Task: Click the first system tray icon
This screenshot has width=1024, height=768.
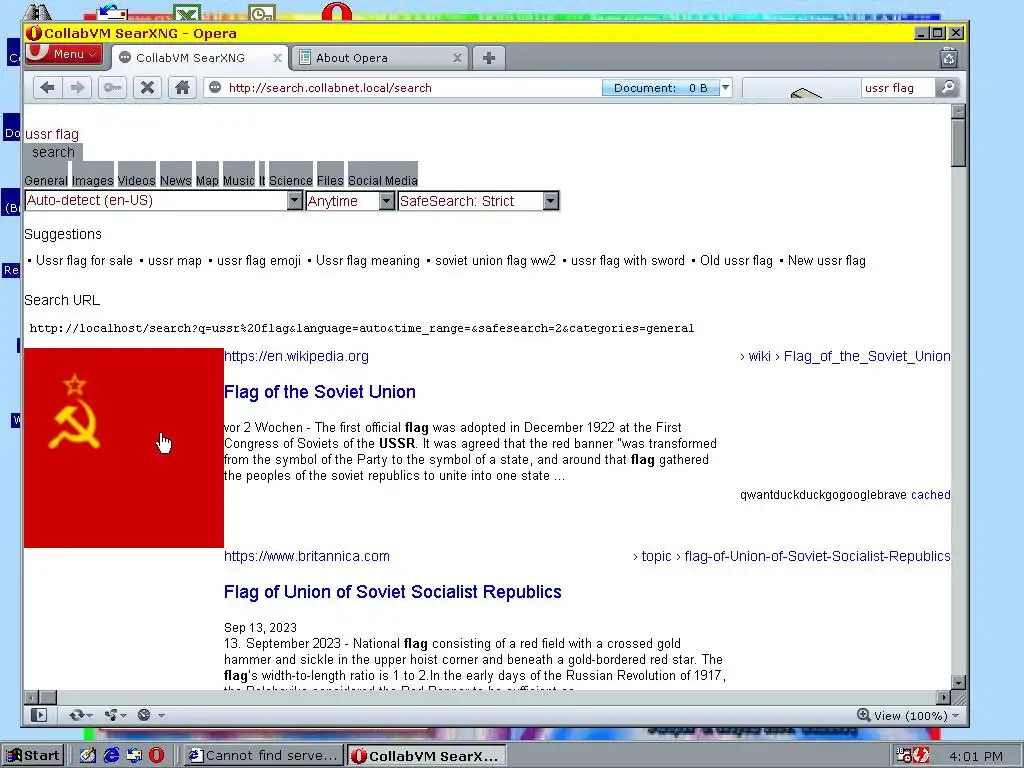Action: point(904,756)
